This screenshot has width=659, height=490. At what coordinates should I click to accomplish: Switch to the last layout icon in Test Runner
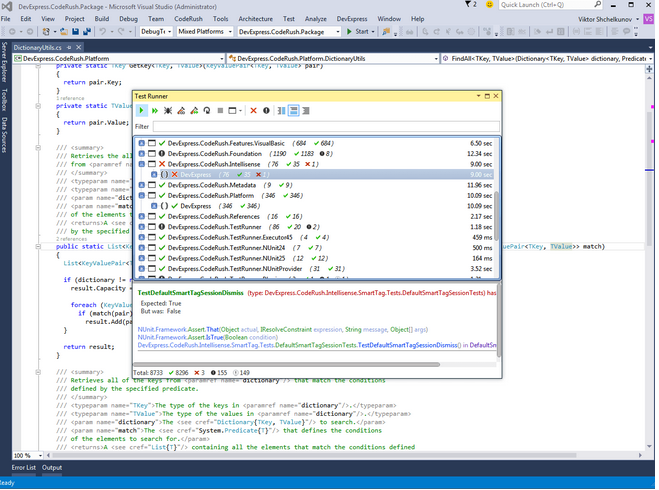click(x=306, y=111)
